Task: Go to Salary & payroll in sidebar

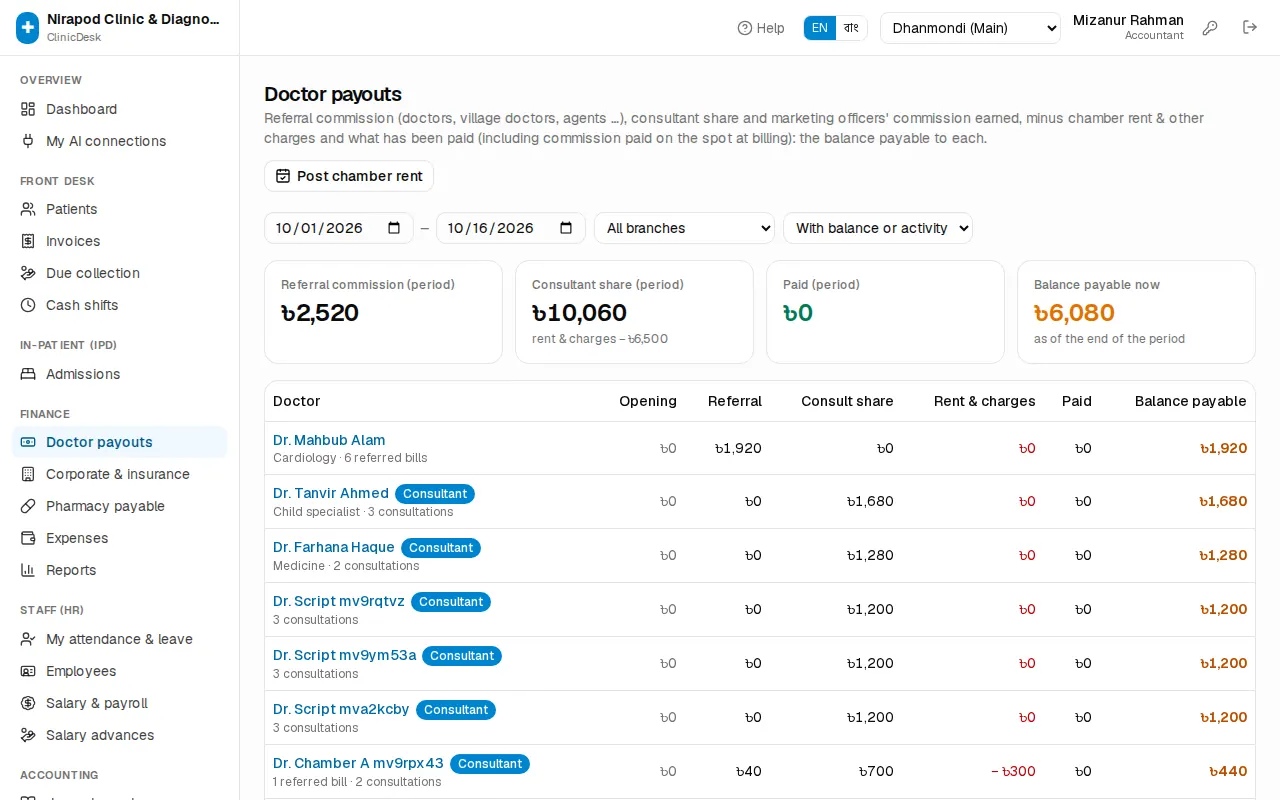Action: [120, 703]
